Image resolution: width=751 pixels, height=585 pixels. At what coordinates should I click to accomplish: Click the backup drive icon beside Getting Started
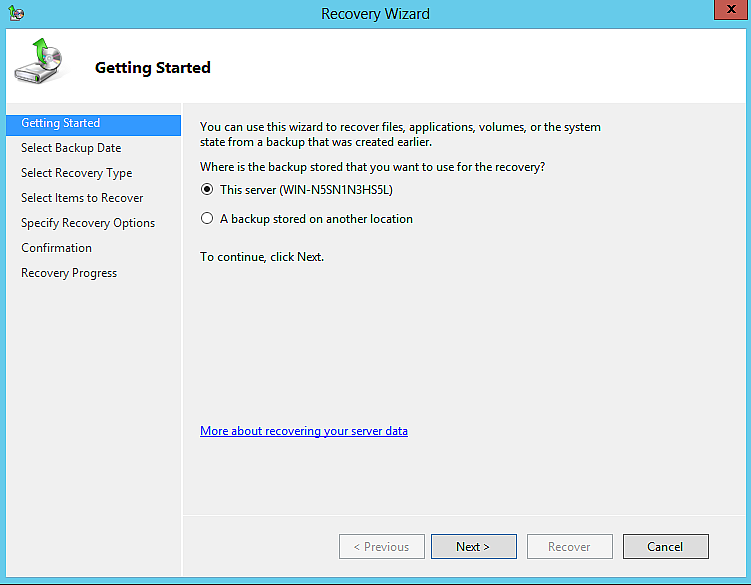point(39,62)
